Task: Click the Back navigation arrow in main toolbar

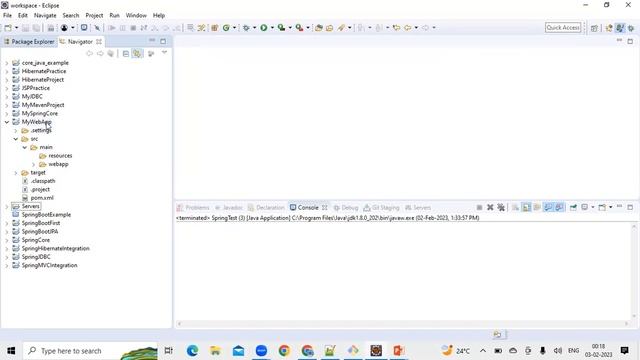Action: [407, 28]
